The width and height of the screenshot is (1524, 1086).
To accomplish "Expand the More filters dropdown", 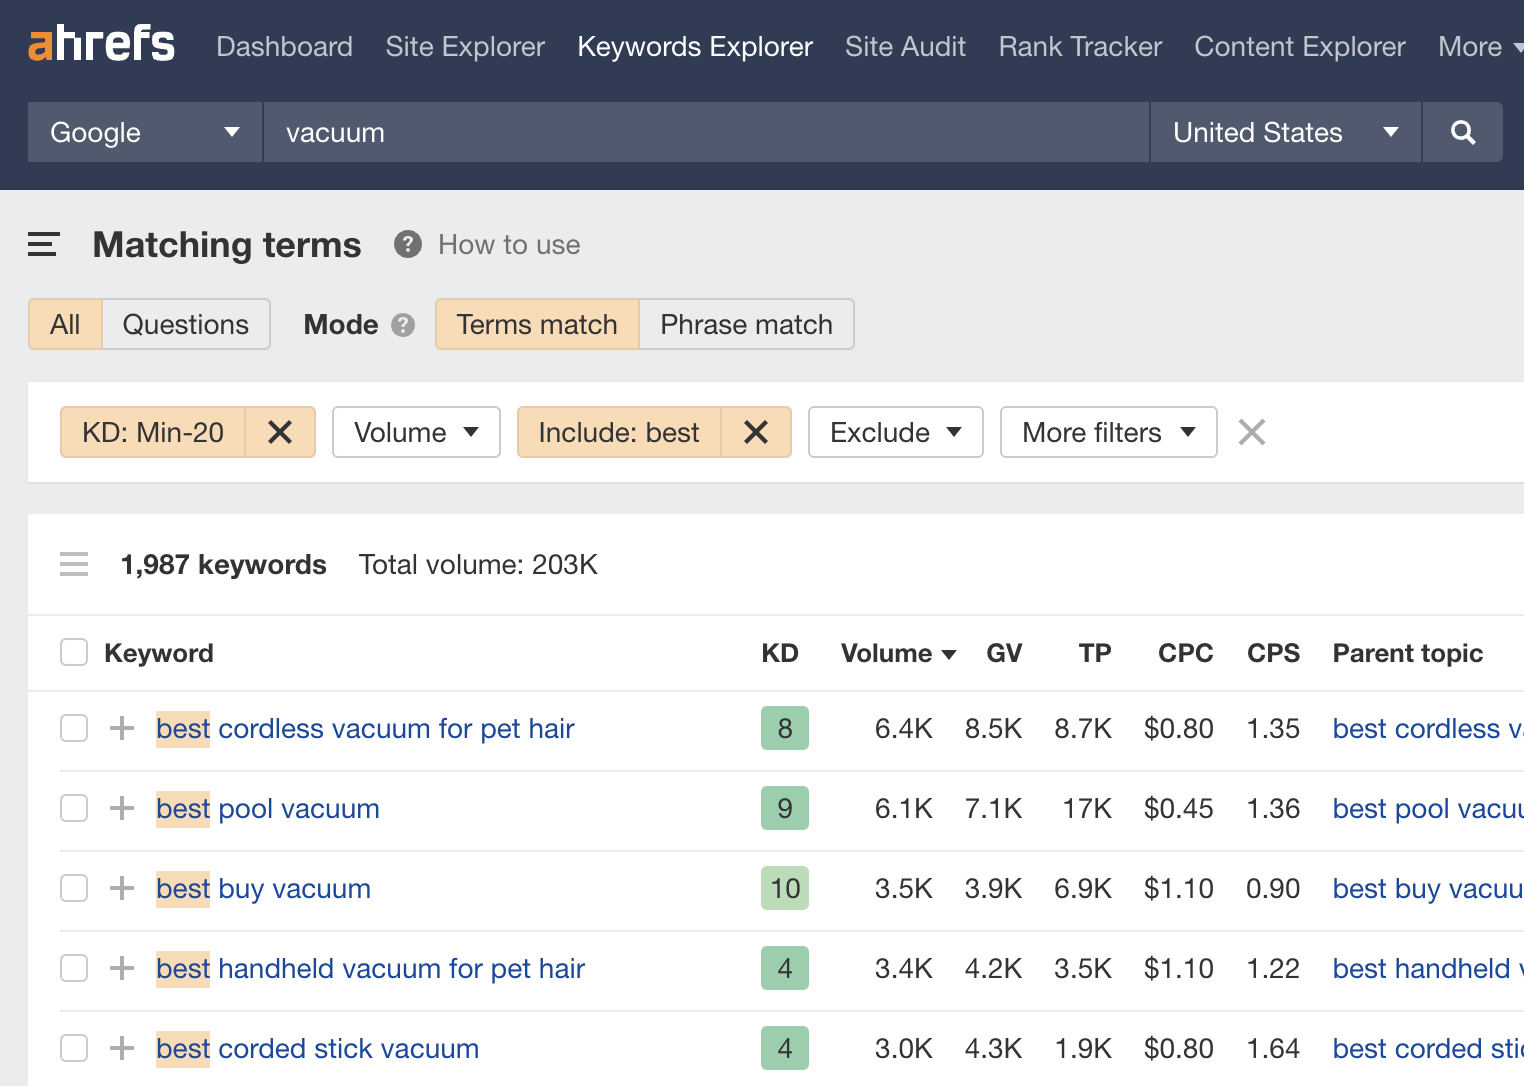I will point(1108,432).
